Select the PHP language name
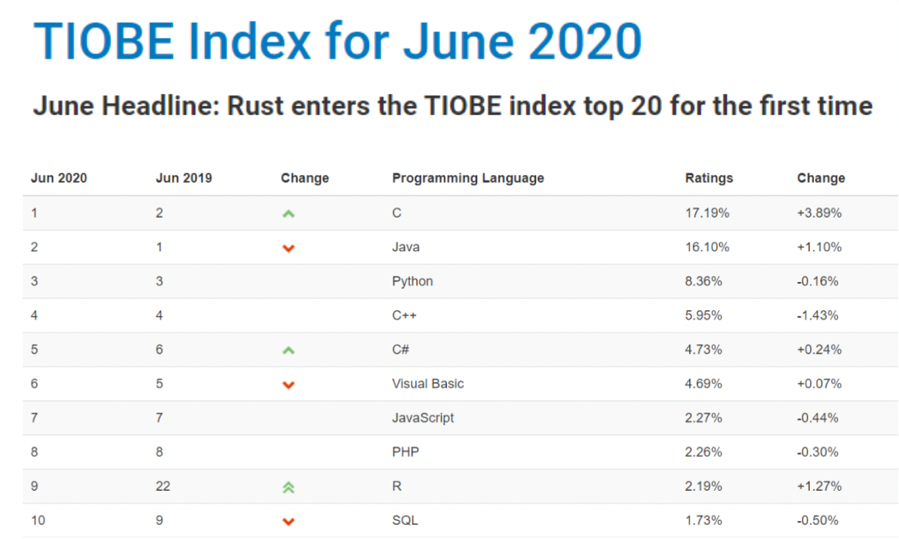This screenshot has height=539, width=899. 405,452
